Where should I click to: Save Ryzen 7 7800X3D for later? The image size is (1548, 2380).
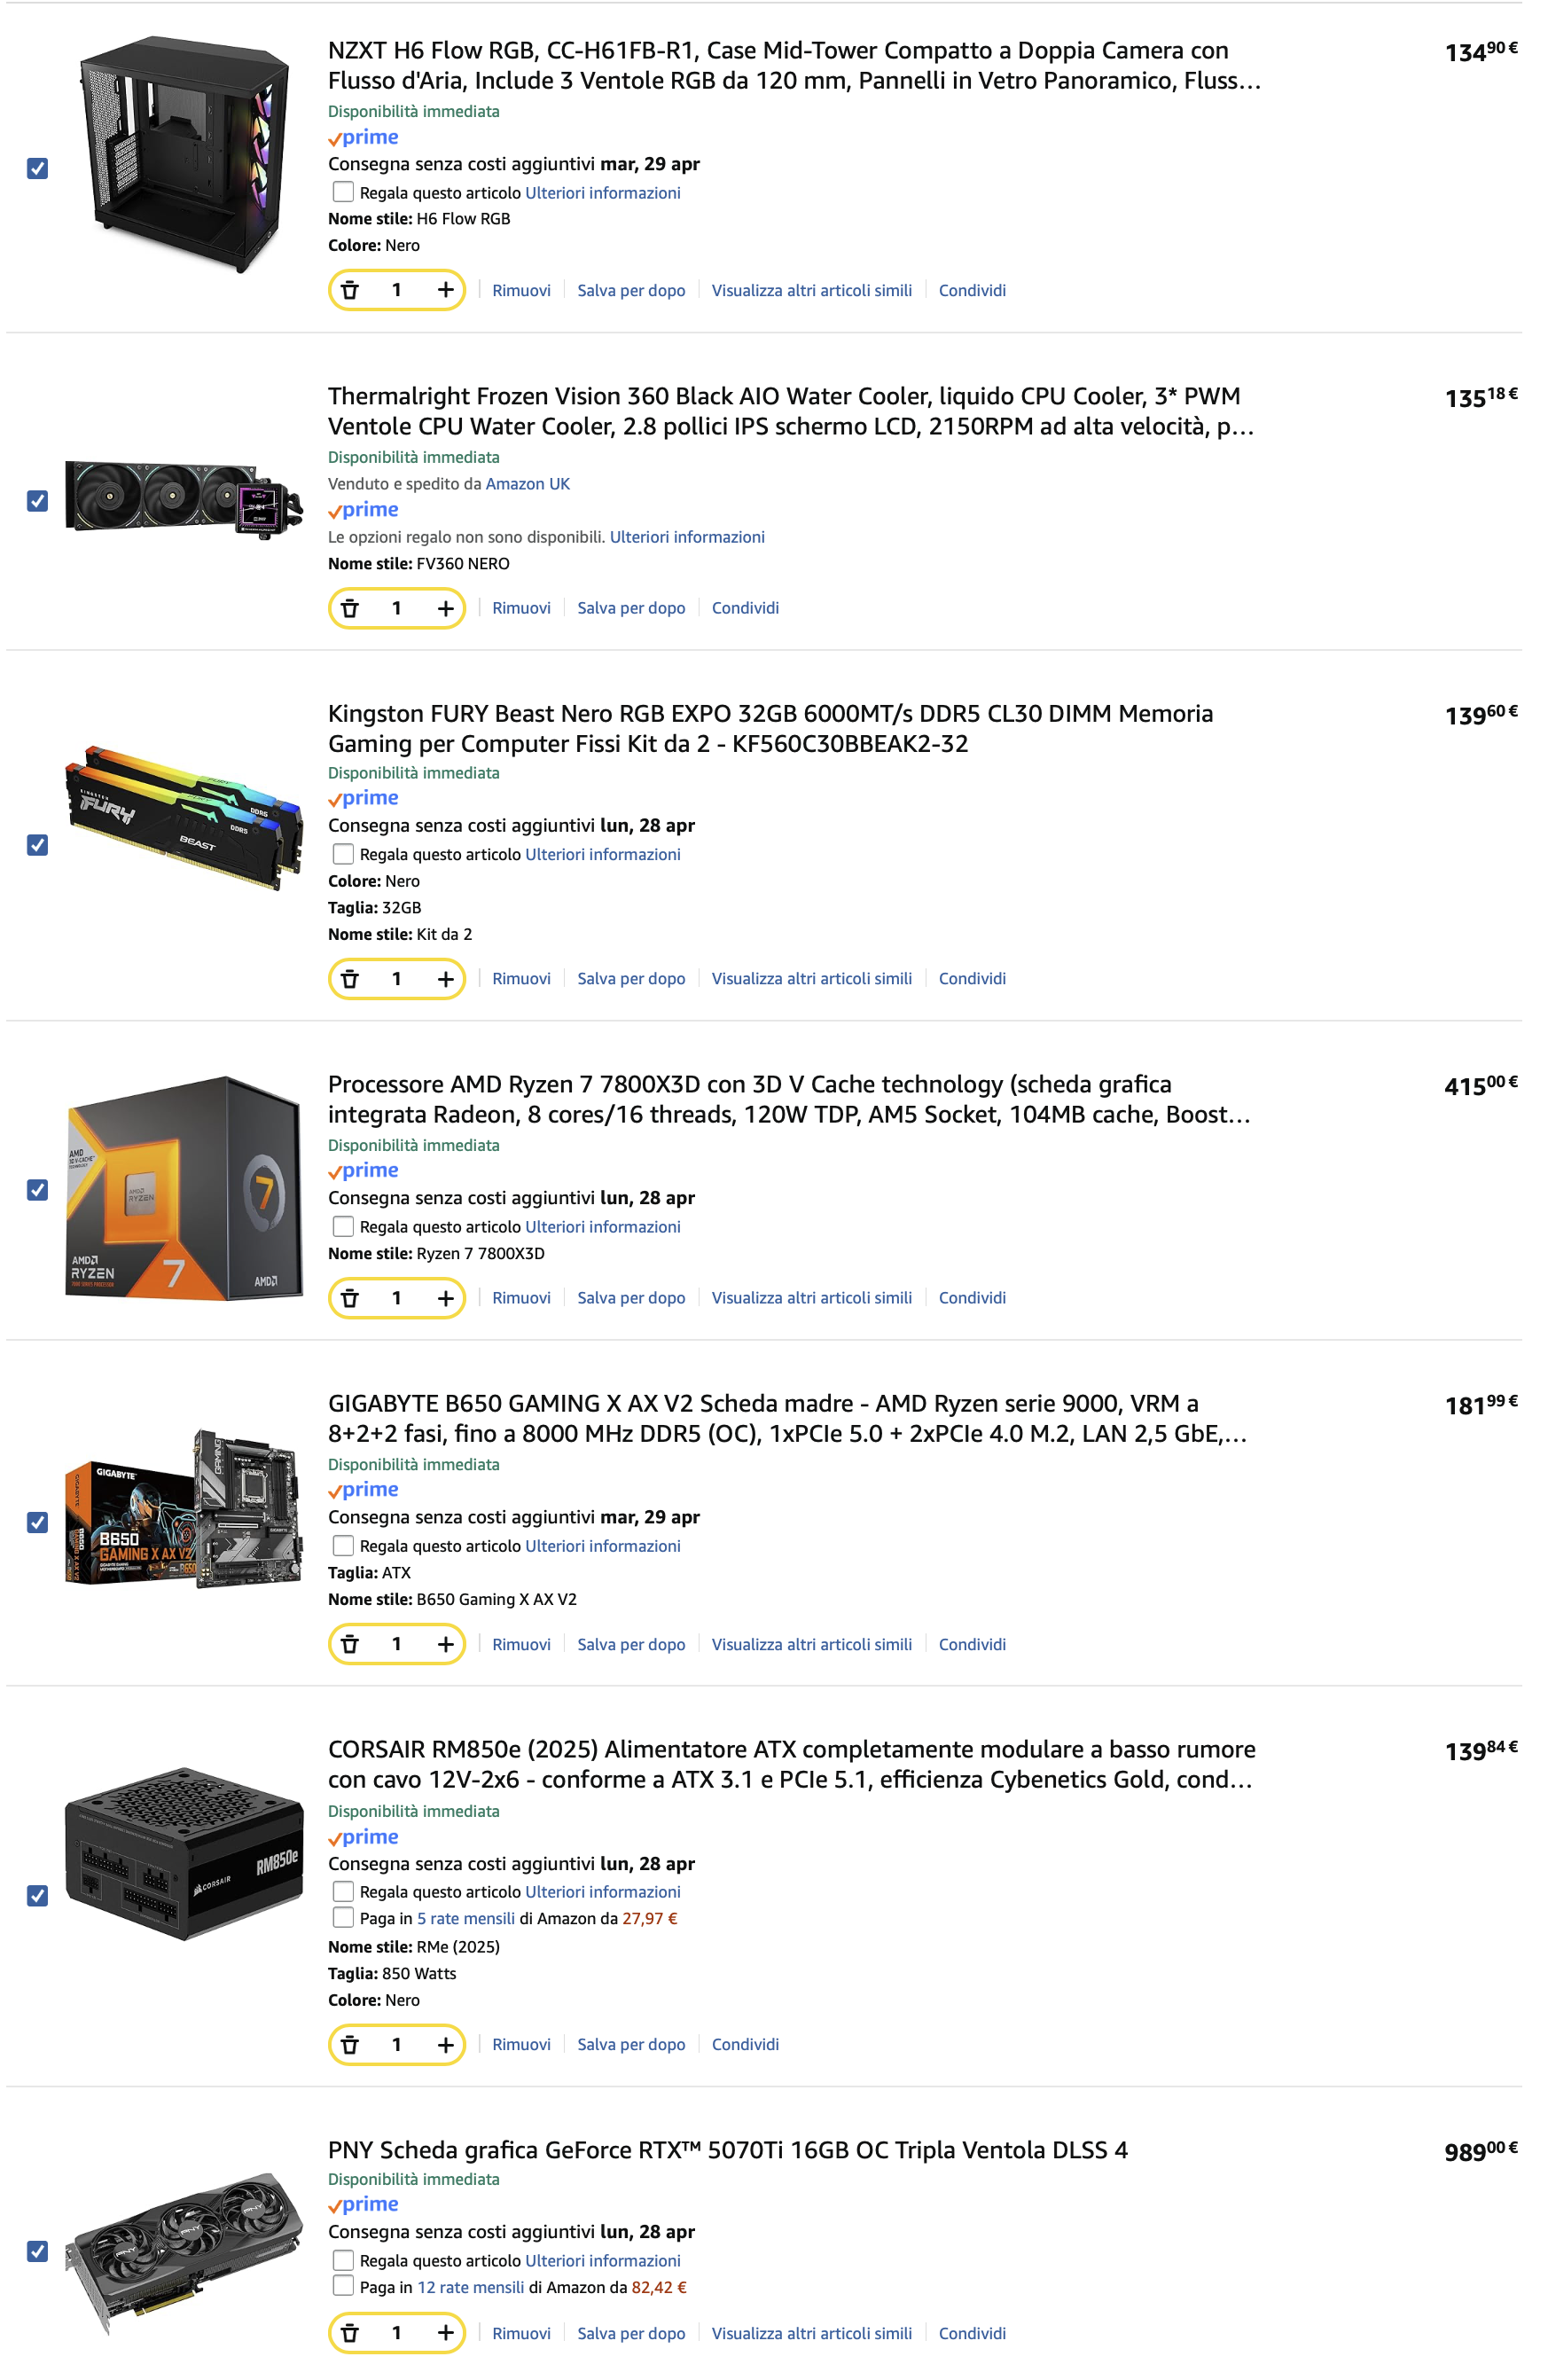coord(631,1298)
